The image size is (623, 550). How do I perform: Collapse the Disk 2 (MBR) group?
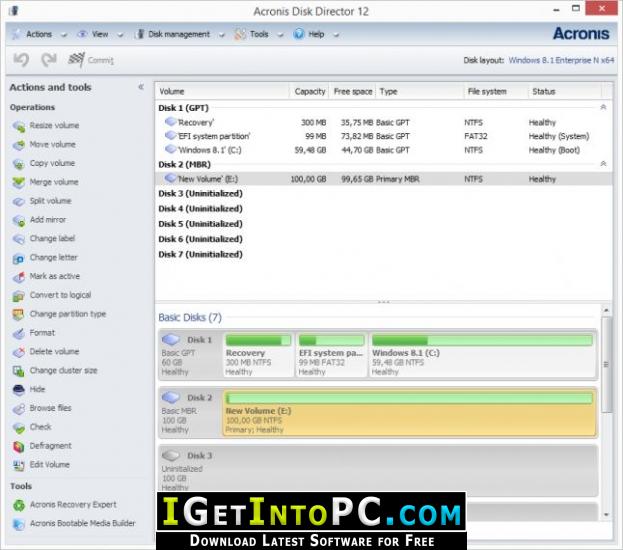(x=603, y=164)
